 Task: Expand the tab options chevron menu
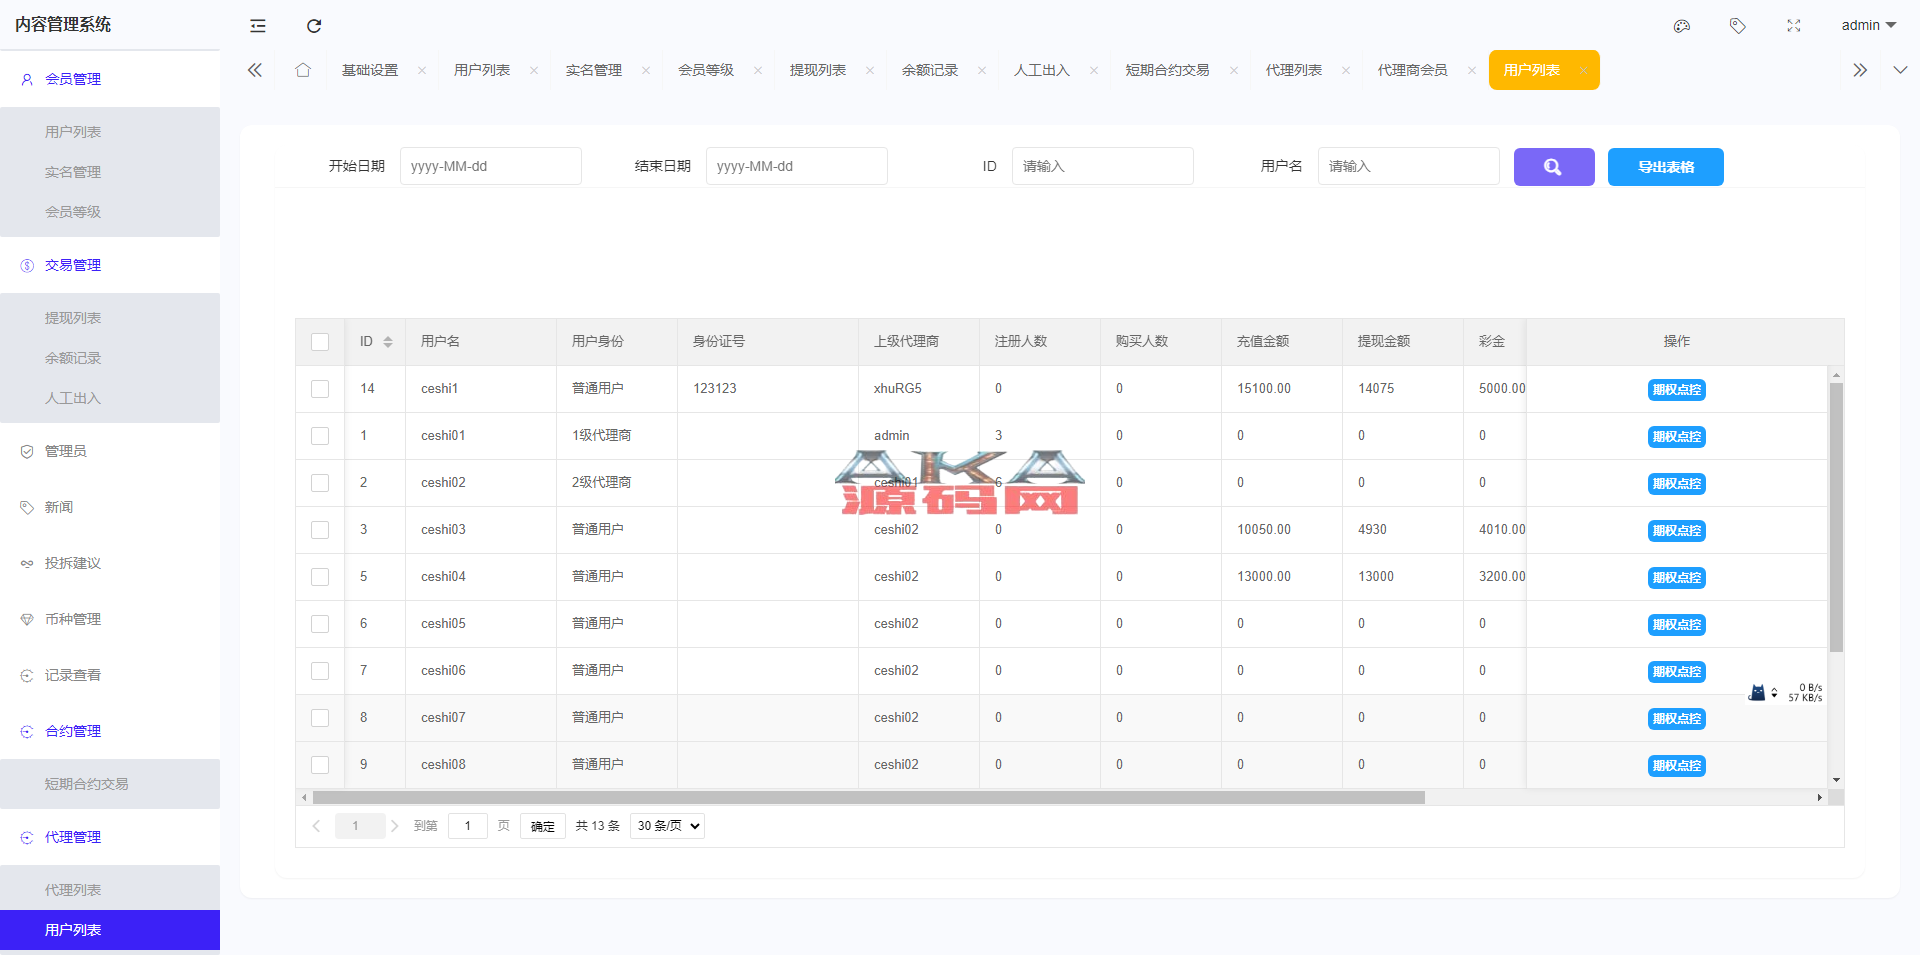(1900, 70)
